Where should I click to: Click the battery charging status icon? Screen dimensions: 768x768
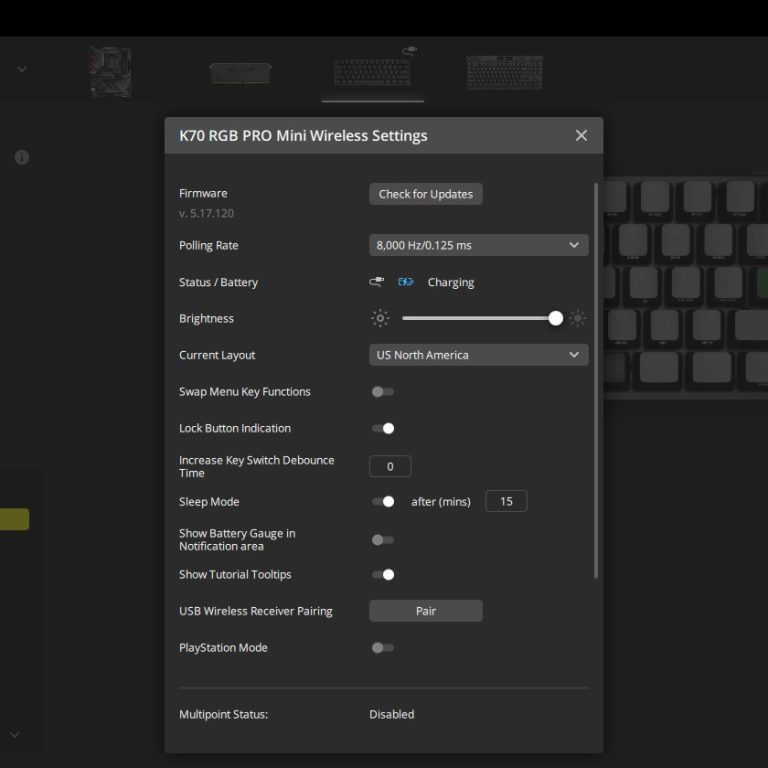[x=405, y=282]
